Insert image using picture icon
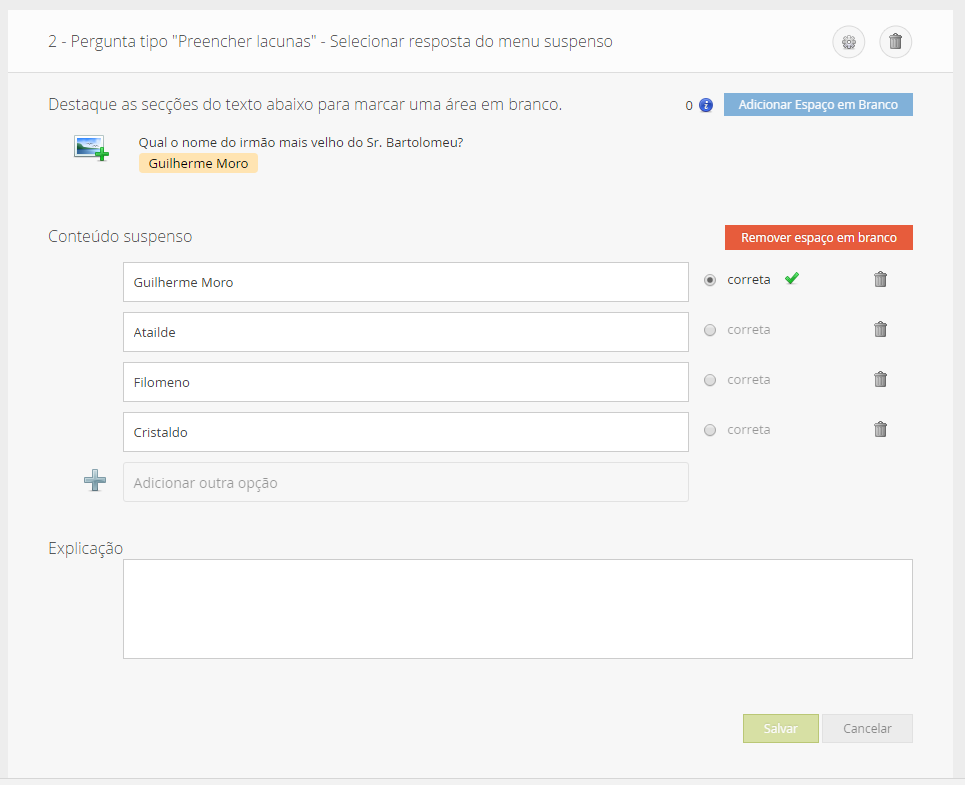This screenshot has width=965, height=785. (x=92, y=148)
